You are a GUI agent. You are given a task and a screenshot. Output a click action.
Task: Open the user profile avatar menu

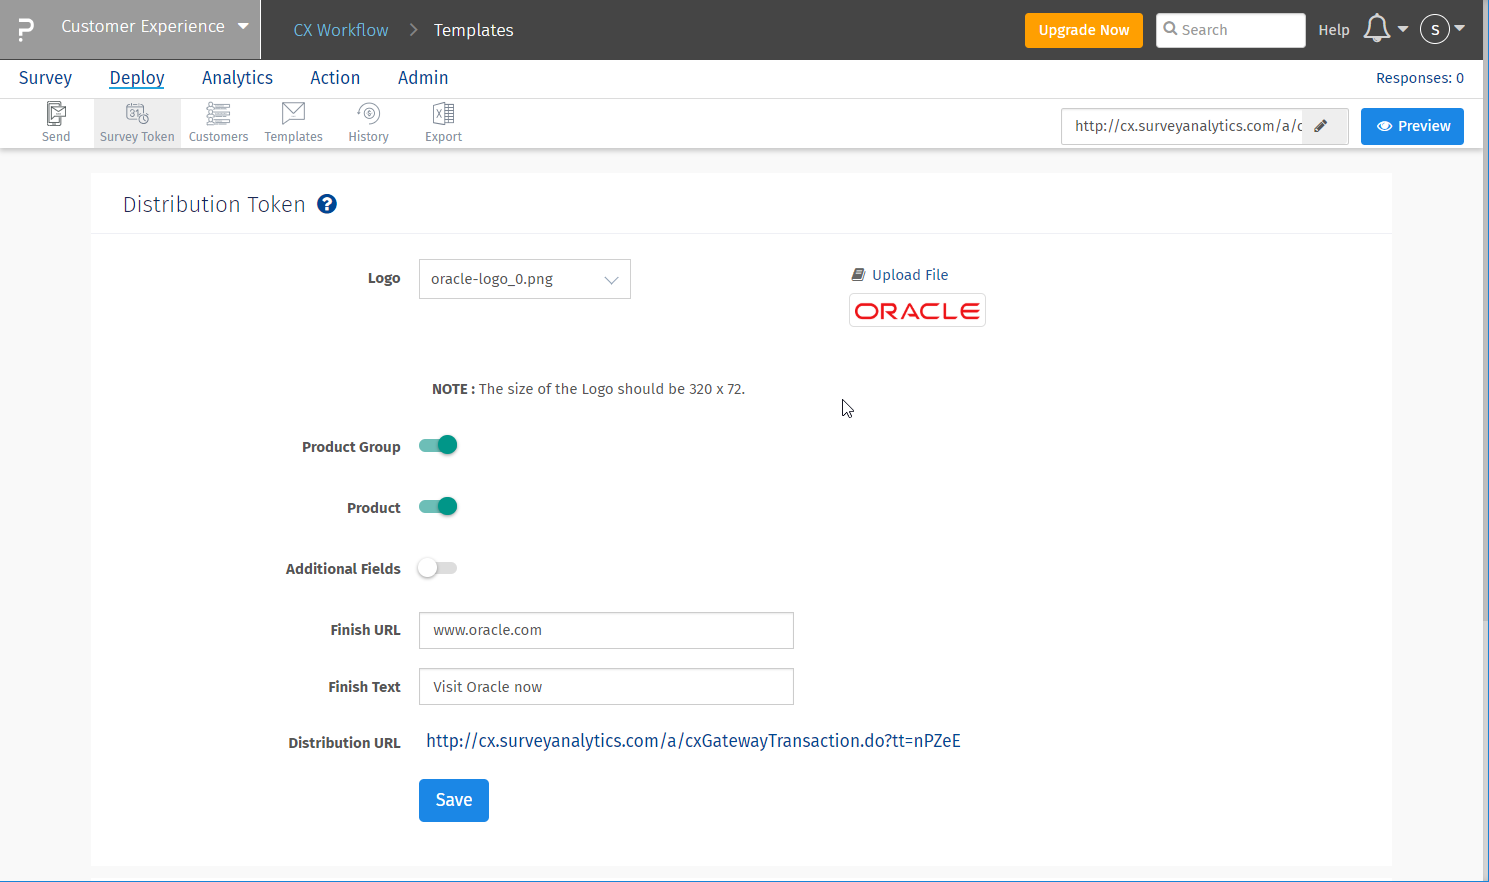(1435, 29)
